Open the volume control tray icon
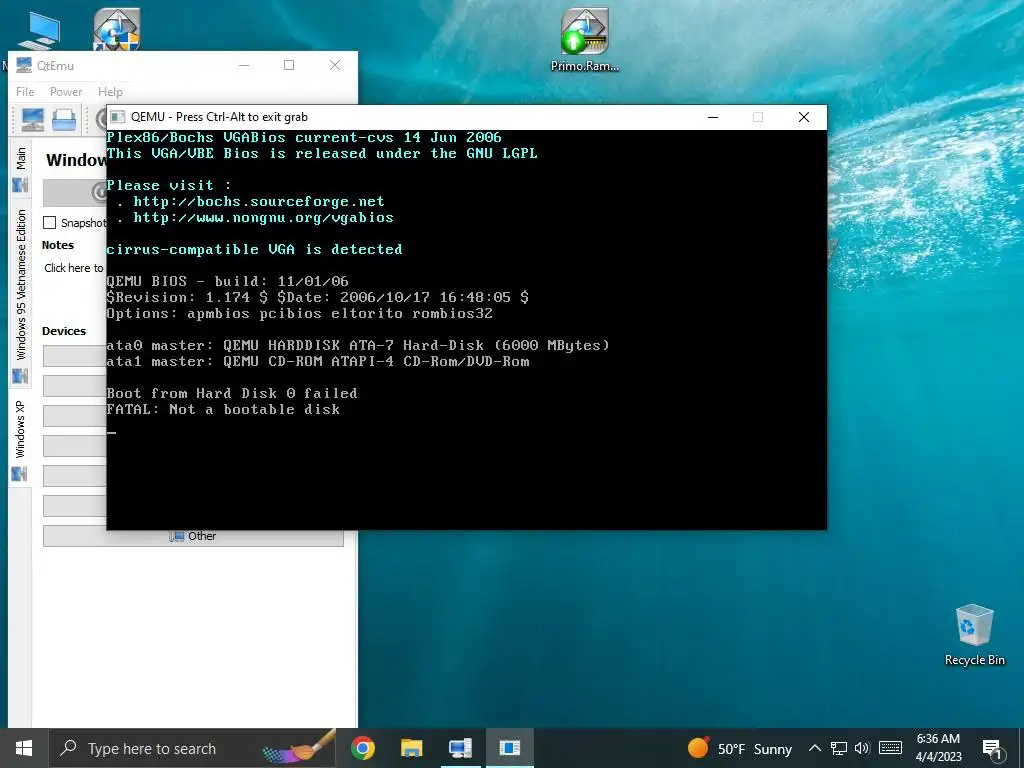1024x768 pixels. [x=862, y=748]
